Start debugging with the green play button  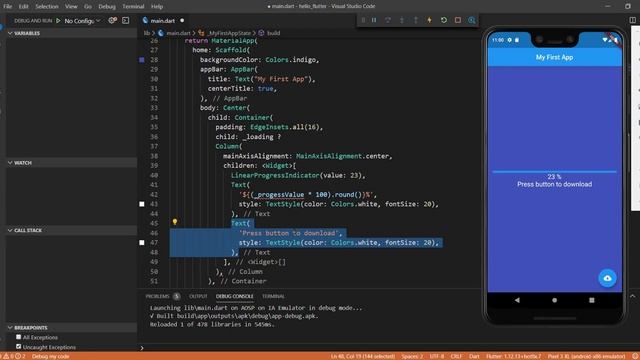click(58, 20)
